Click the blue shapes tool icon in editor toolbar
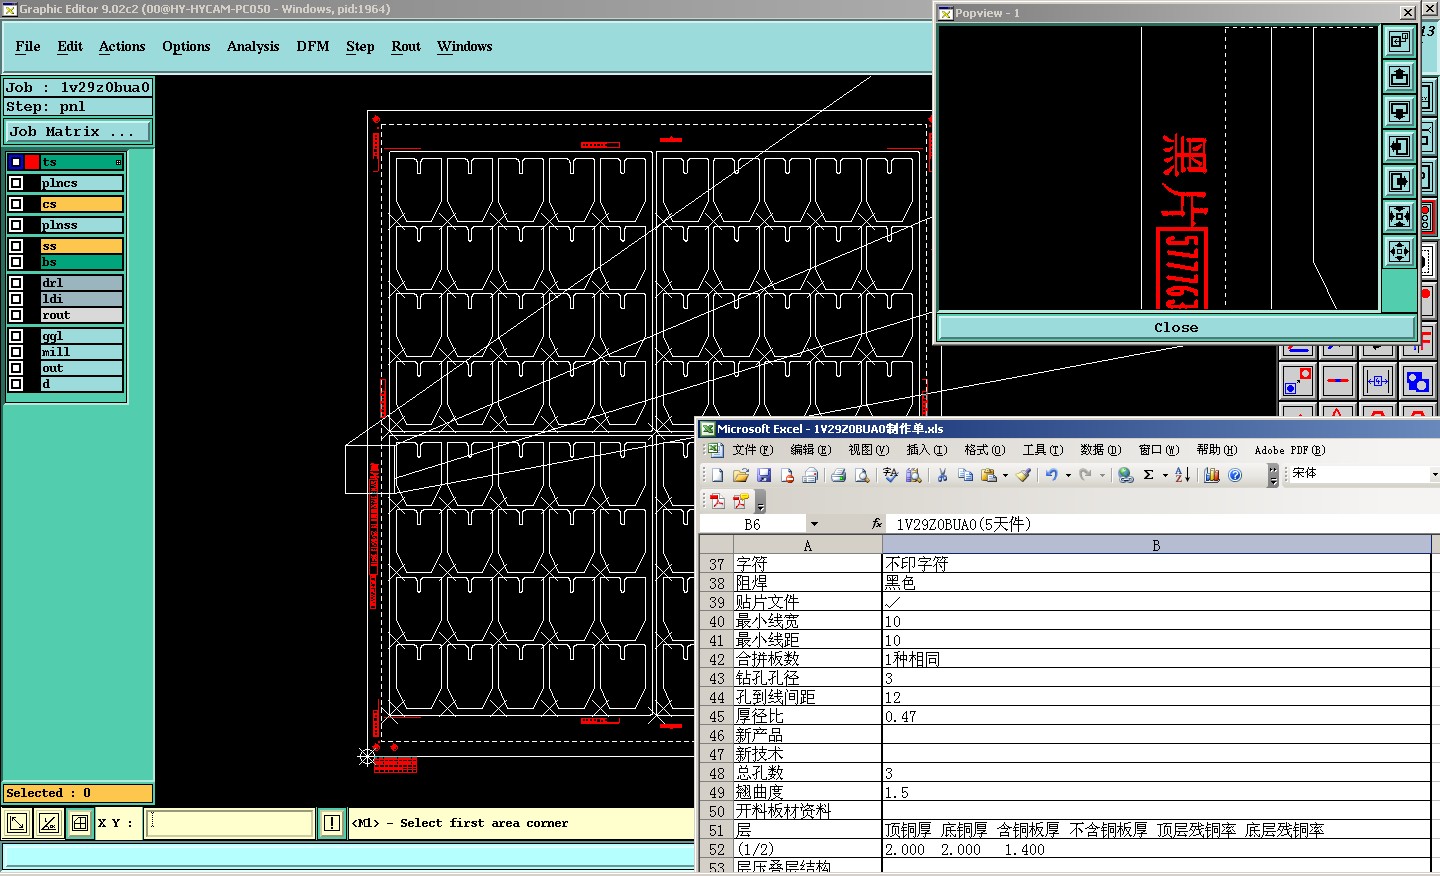 (x=1417, y=381)
